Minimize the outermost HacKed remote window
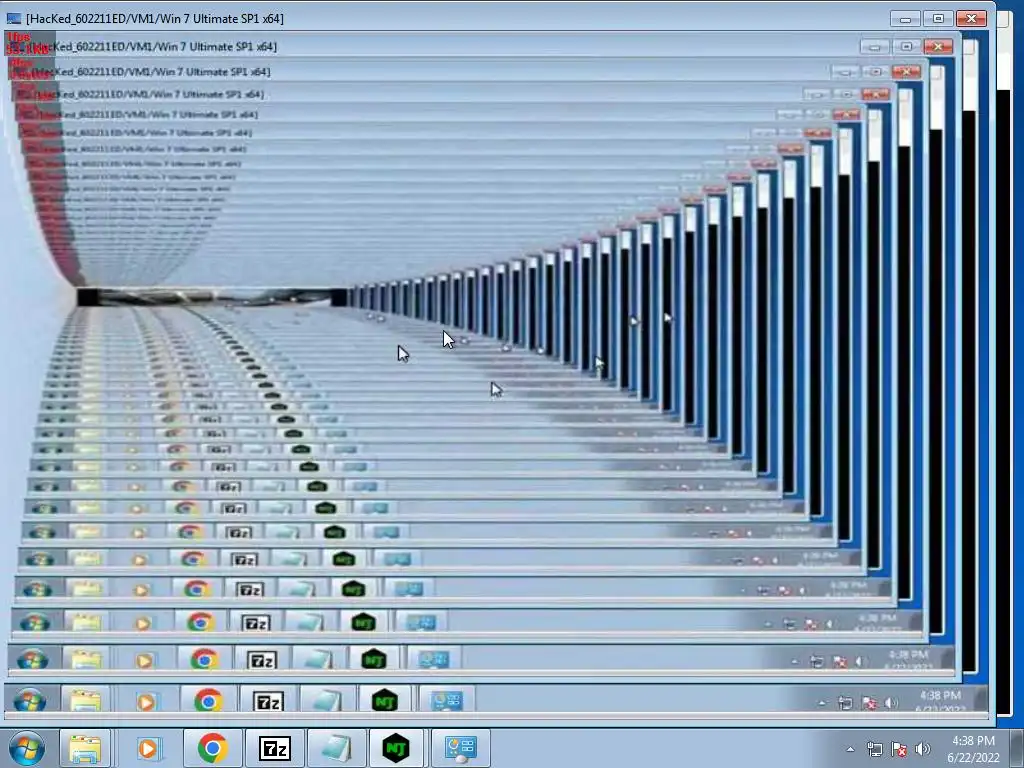Viewport: 1024px width, 768px height. (905, 19)
